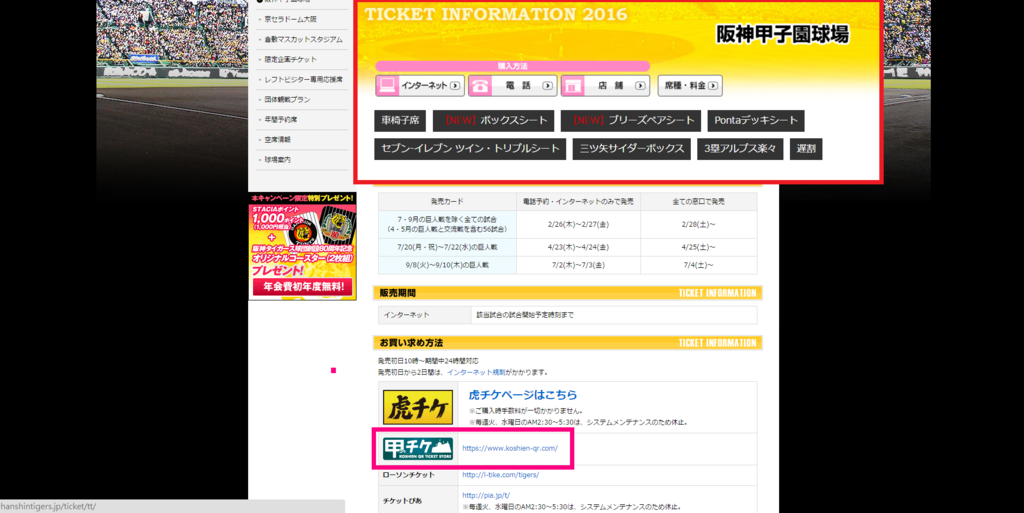This screenshot has height=513, width=1024.
Task: Click the お買い求め方法 section heading
Action: tap(411, 343)
